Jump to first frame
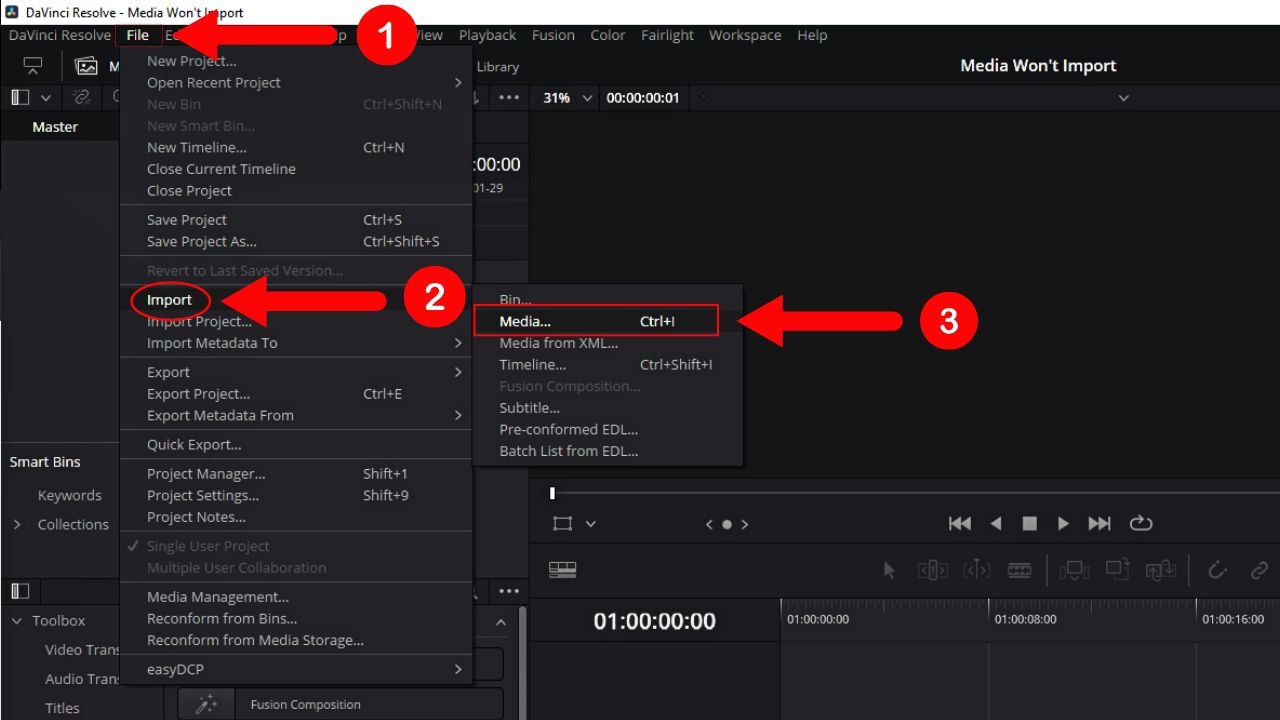This screenshot has height=720, width=1280. 960,523
